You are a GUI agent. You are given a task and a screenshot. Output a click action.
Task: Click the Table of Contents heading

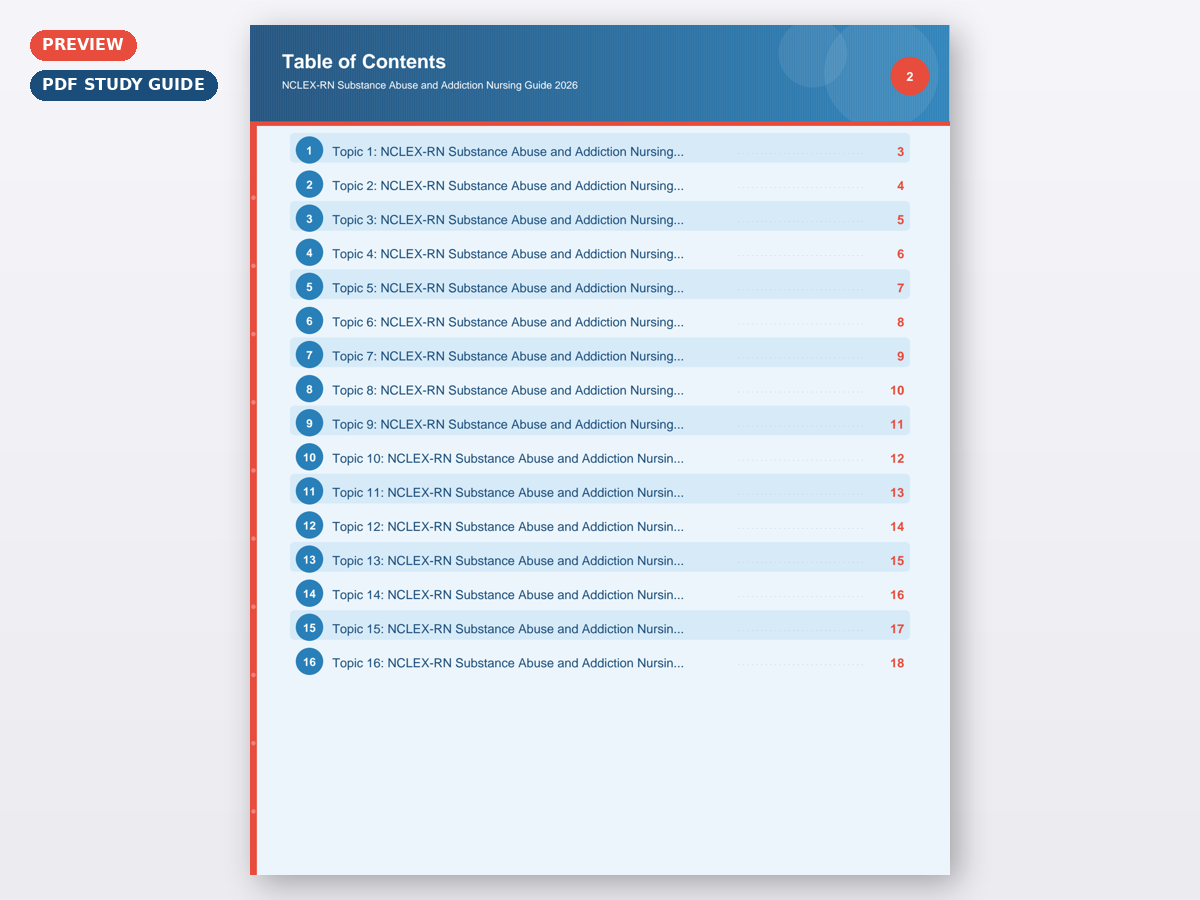[364, 62]
